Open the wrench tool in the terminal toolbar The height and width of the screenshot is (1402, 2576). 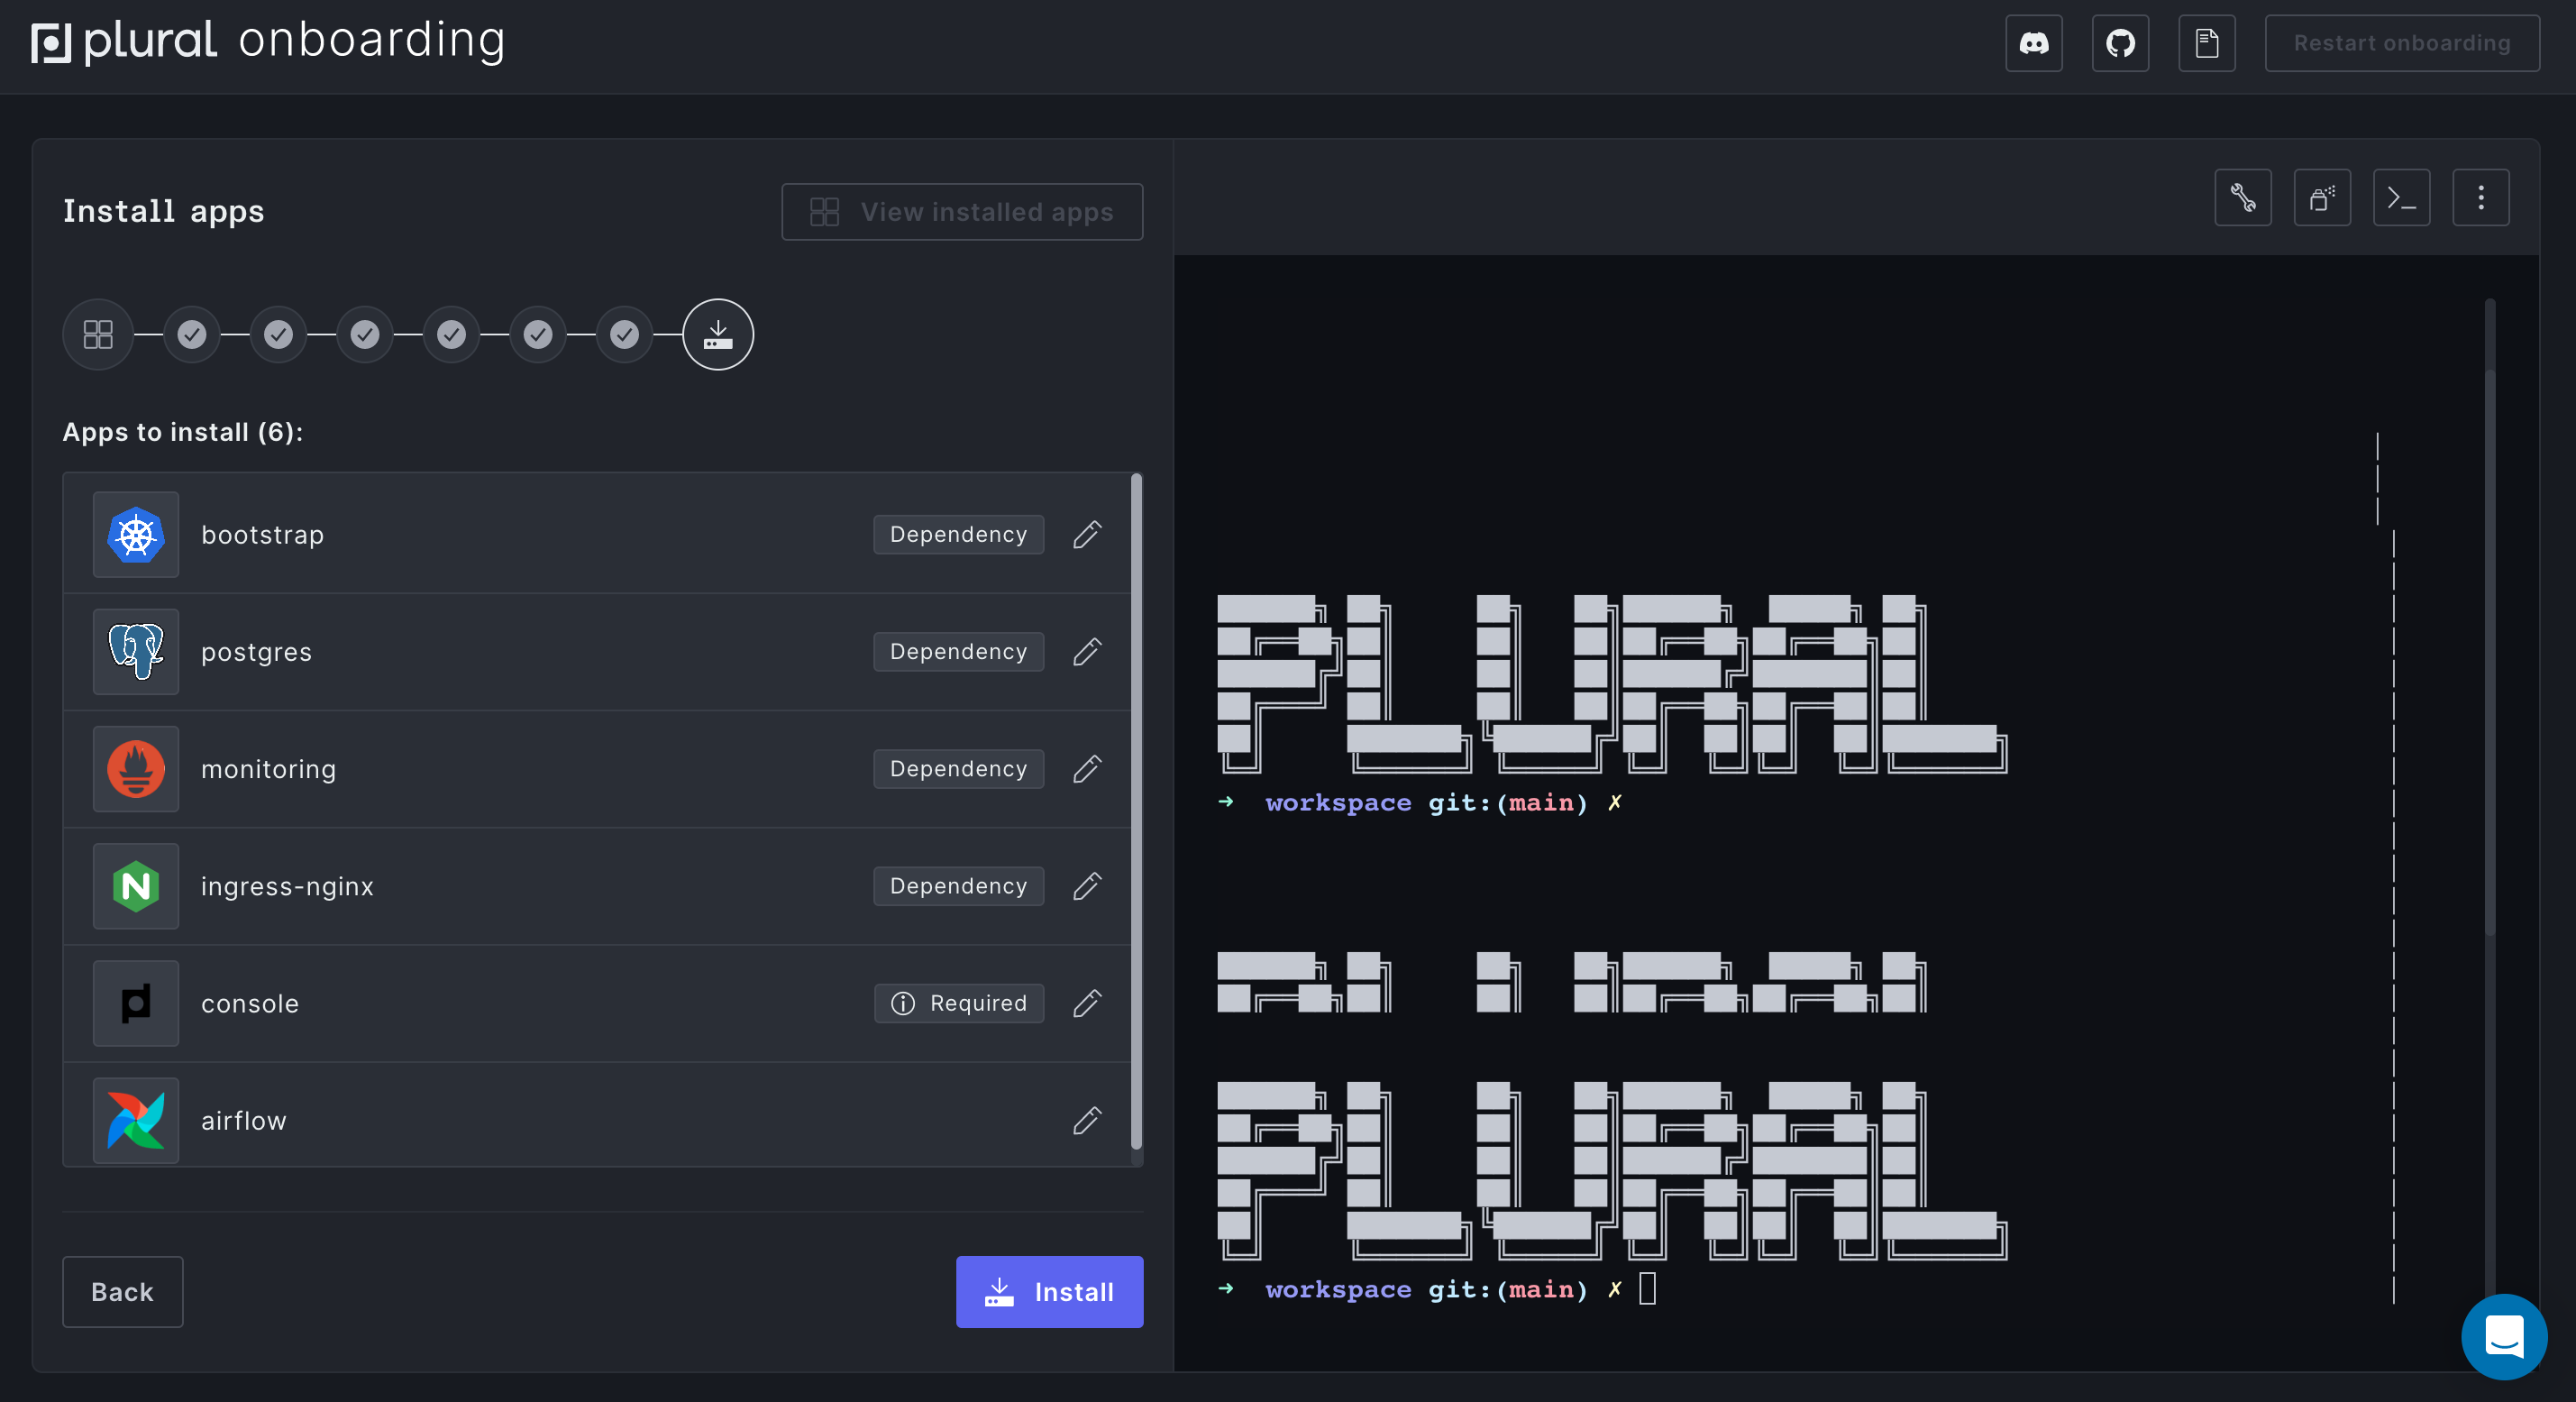click(2243, 198)
